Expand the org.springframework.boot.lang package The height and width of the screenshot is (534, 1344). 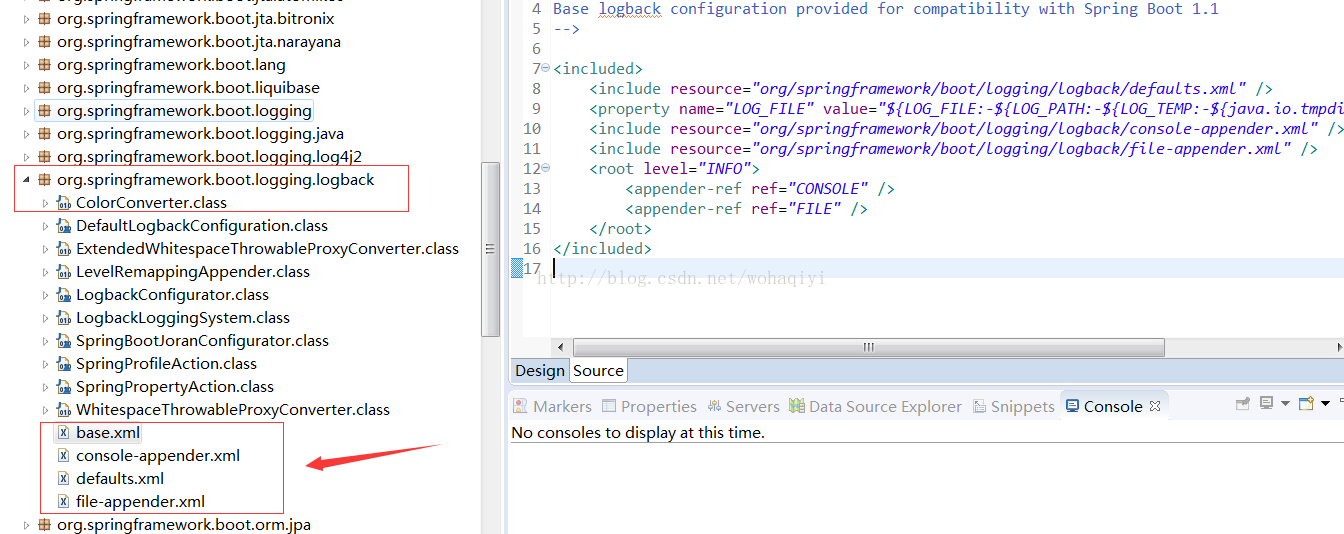[26, 65]
